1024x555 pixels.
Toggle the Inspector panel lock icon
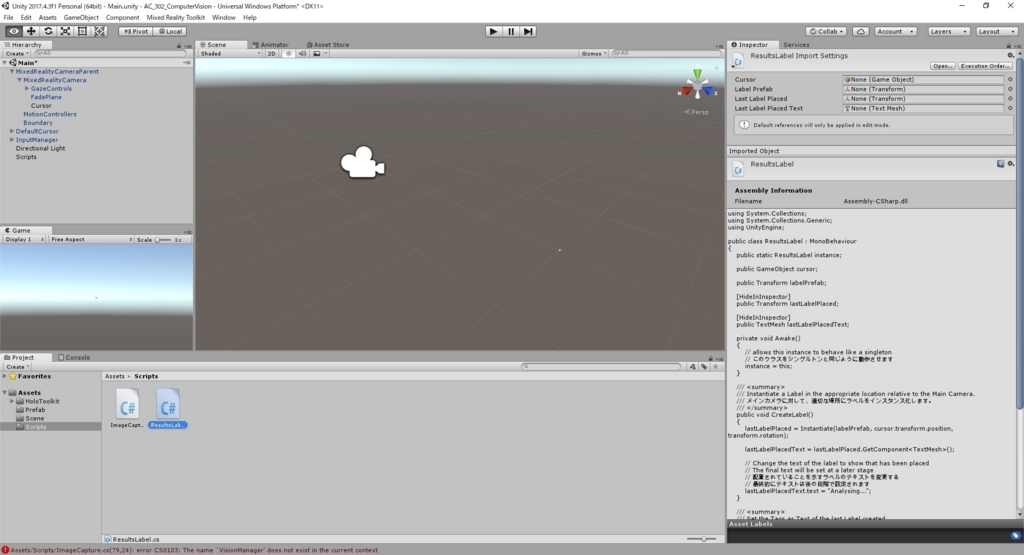pos(1008,46)
